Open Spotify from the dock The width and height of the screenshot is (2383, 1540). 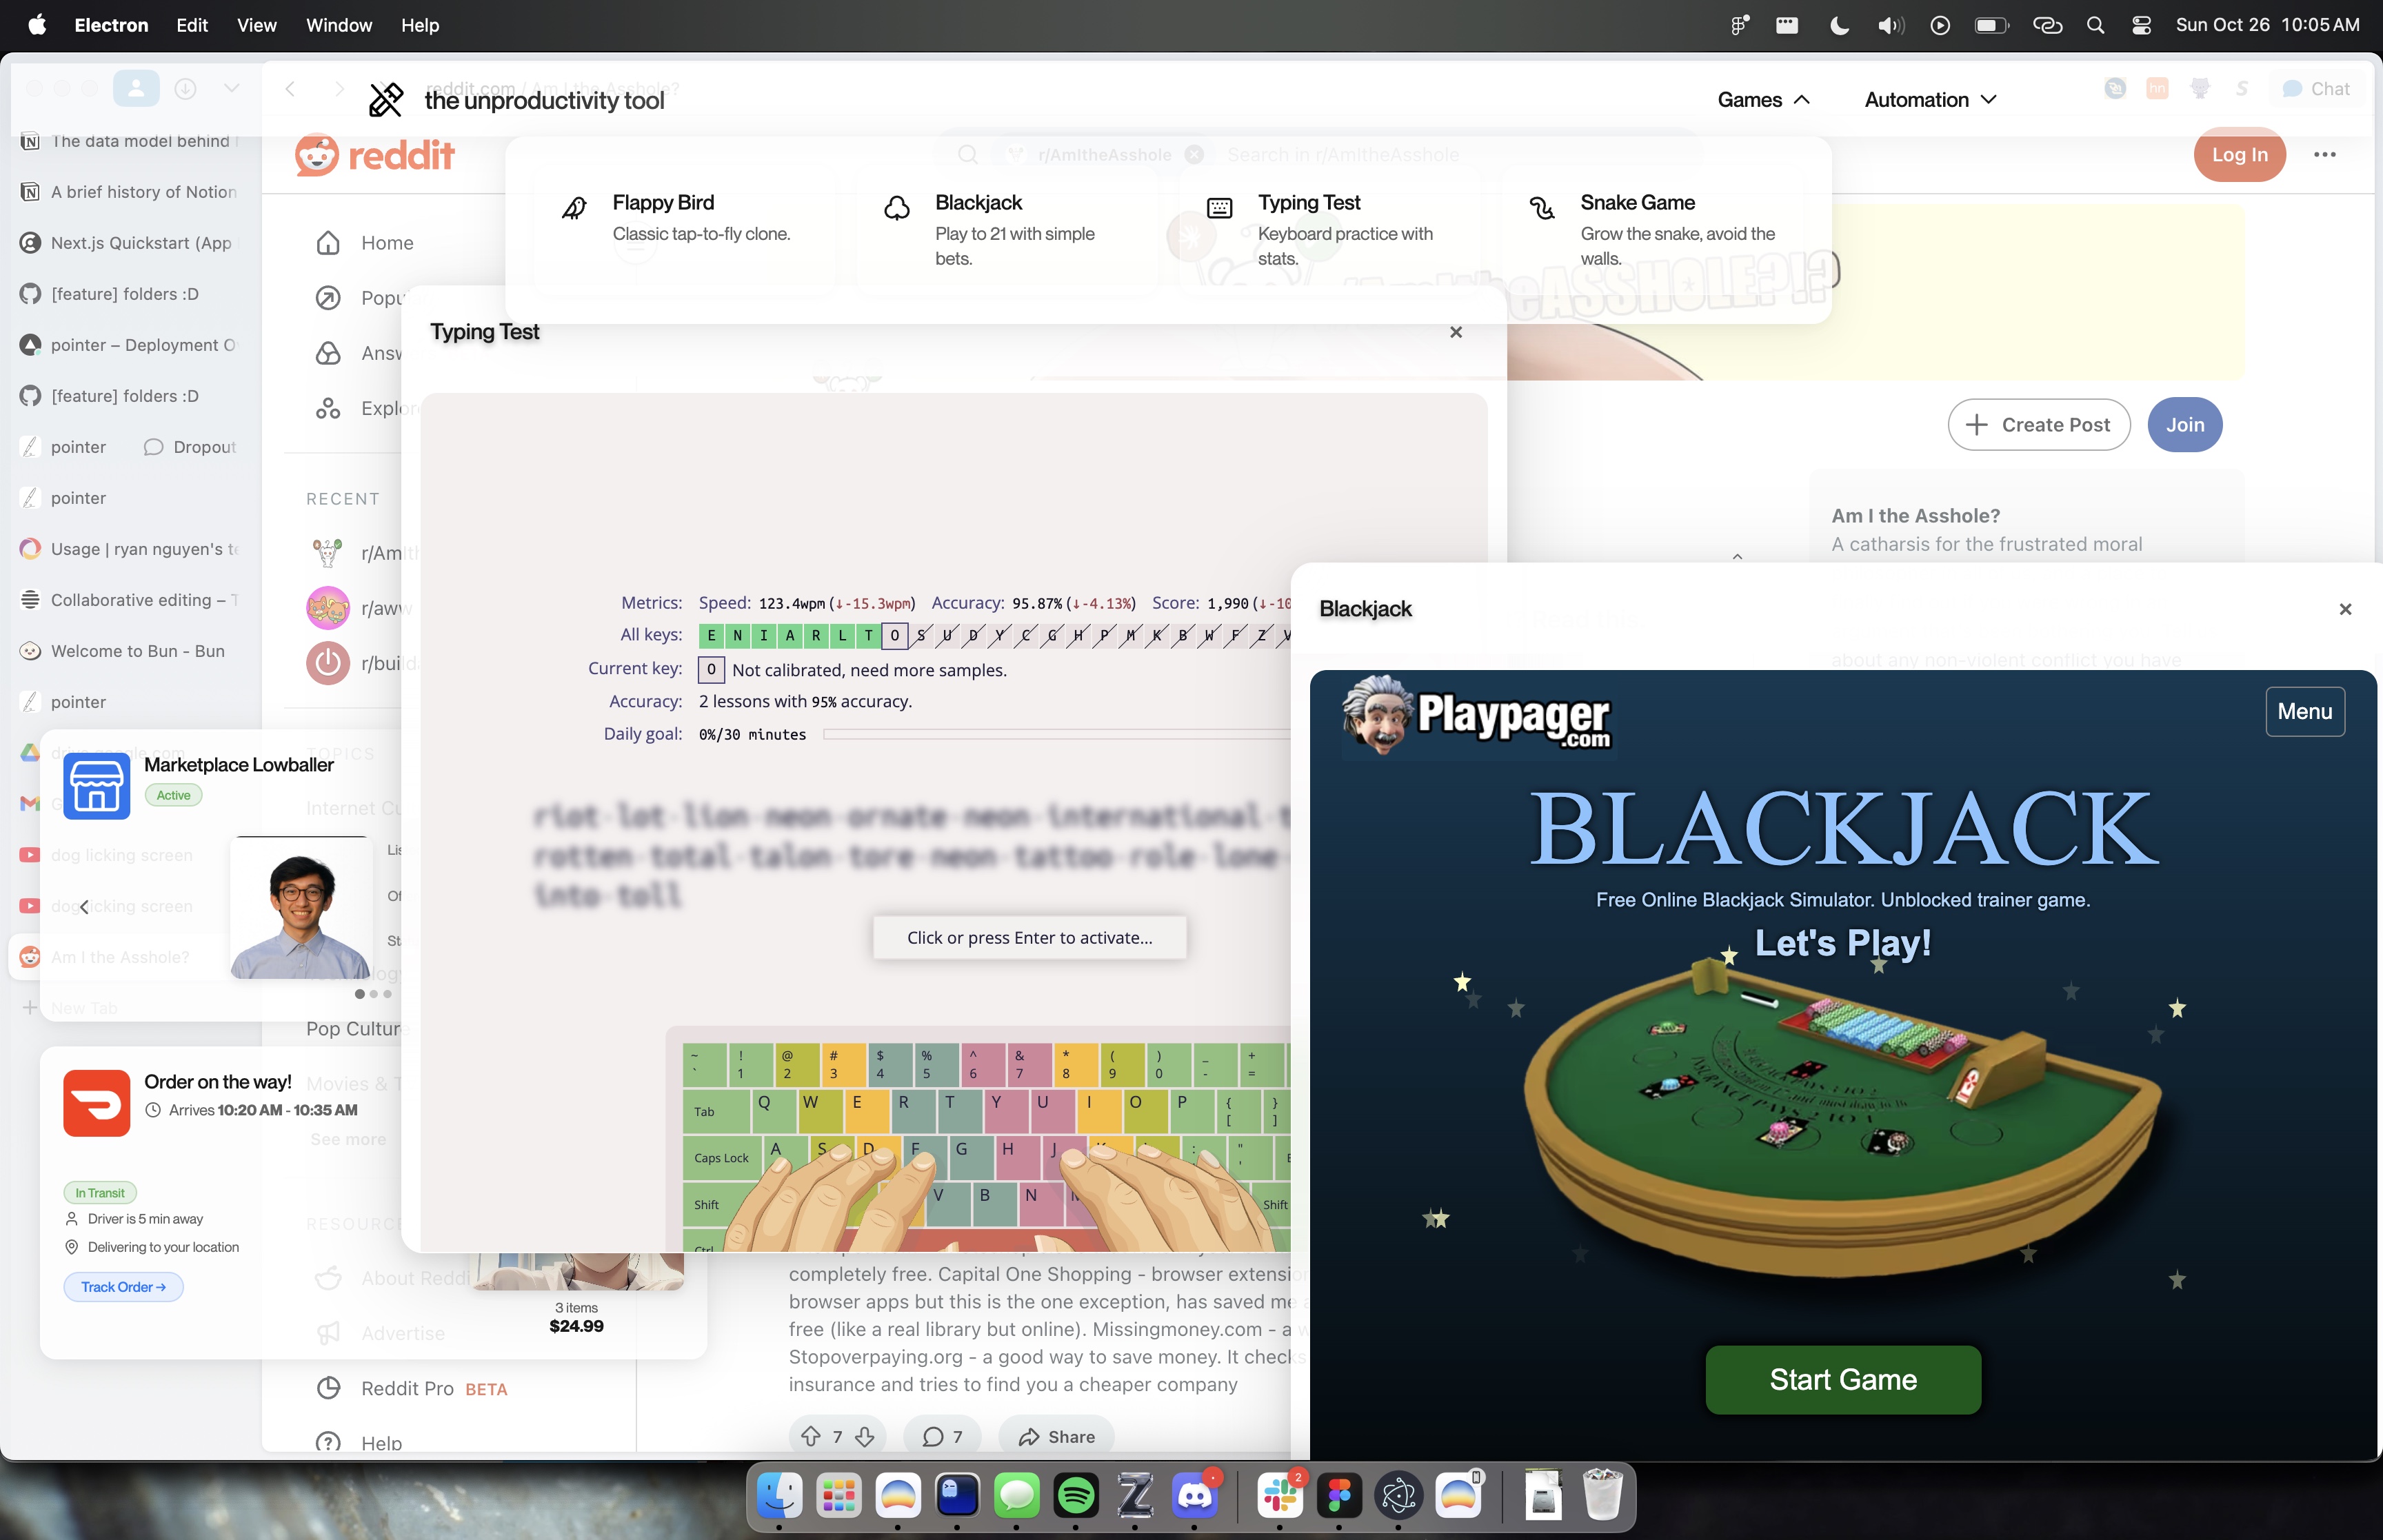[x=1076, y=1496]
